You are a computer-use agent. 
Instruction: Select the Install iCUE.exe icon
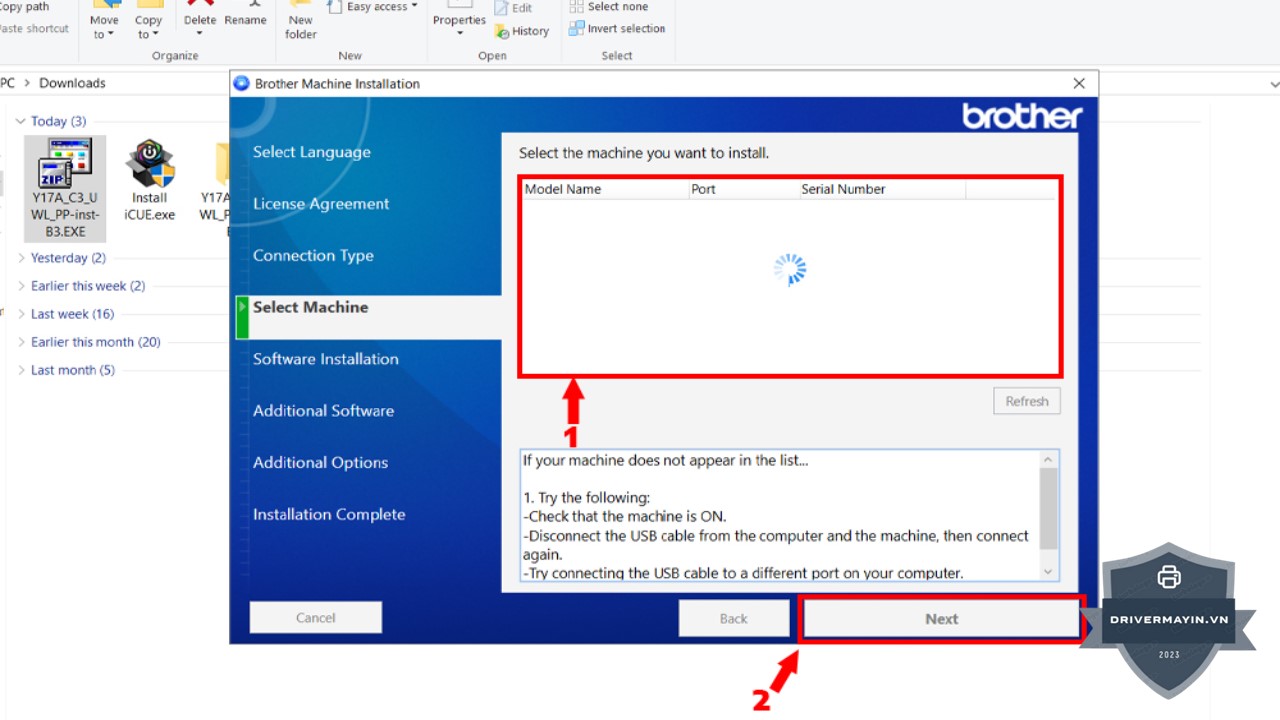(x=150, y=165)
